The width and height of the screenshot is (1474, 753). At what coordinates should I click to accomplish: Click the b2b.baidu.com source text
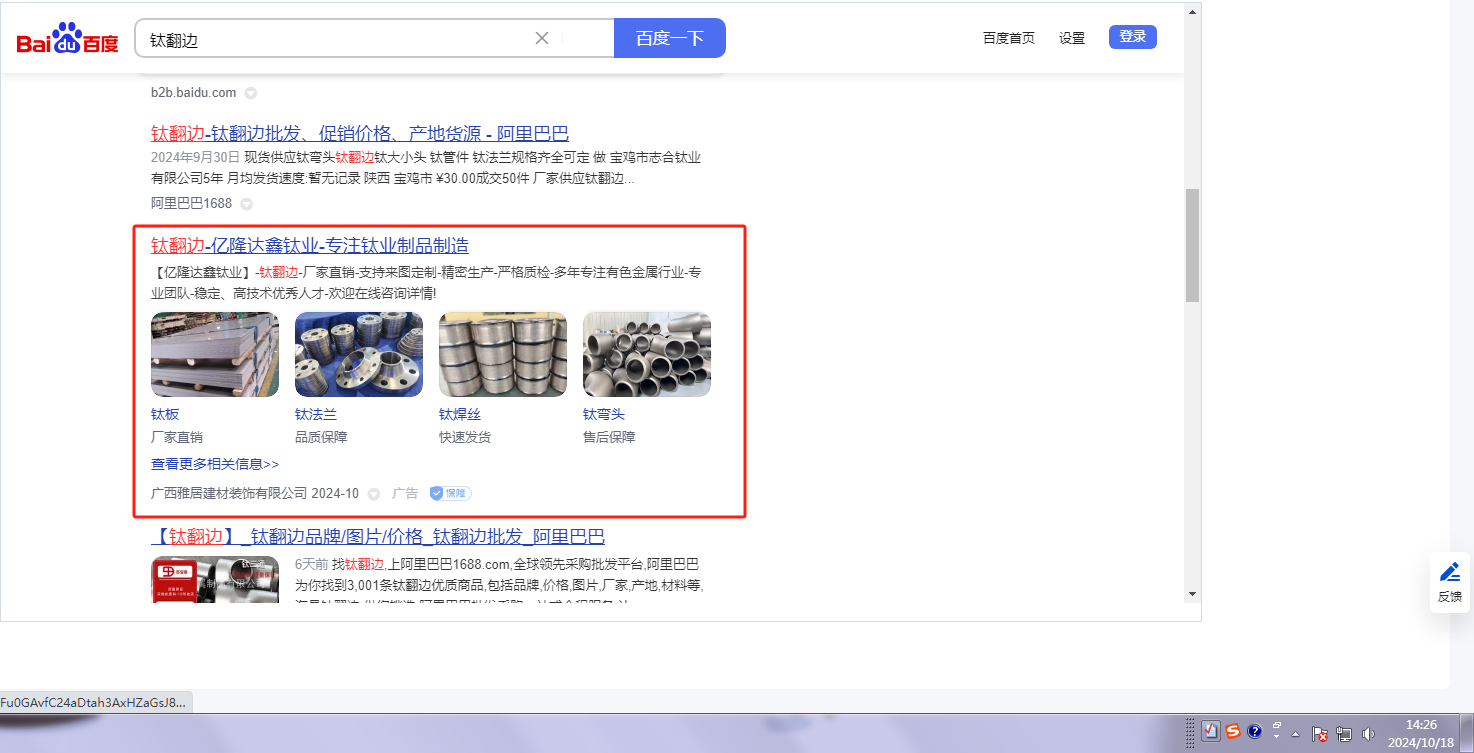[x=194, y=93]
